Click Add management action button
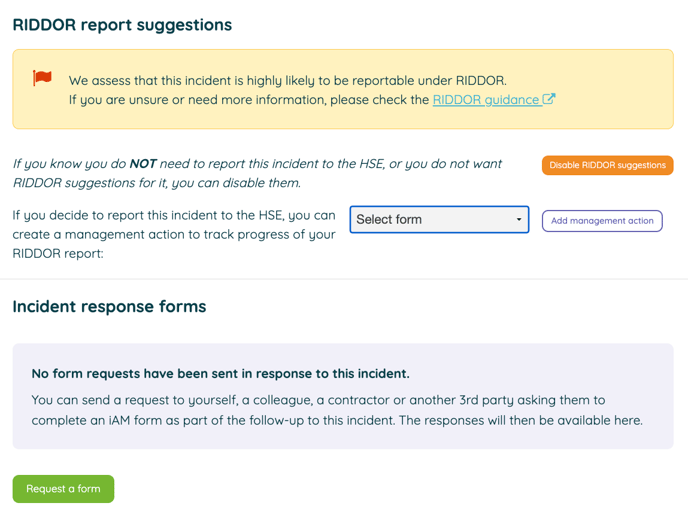This screenshot has height=515, width=688. click(602, 221)
